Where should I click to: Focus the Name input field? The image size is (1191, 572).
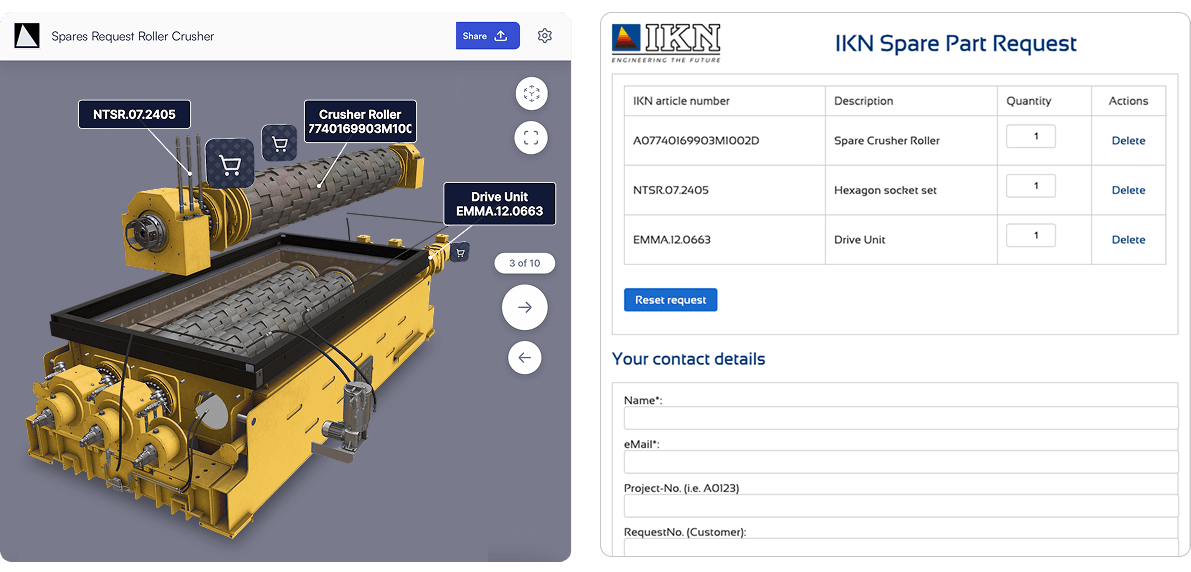[x=901, y=419]
